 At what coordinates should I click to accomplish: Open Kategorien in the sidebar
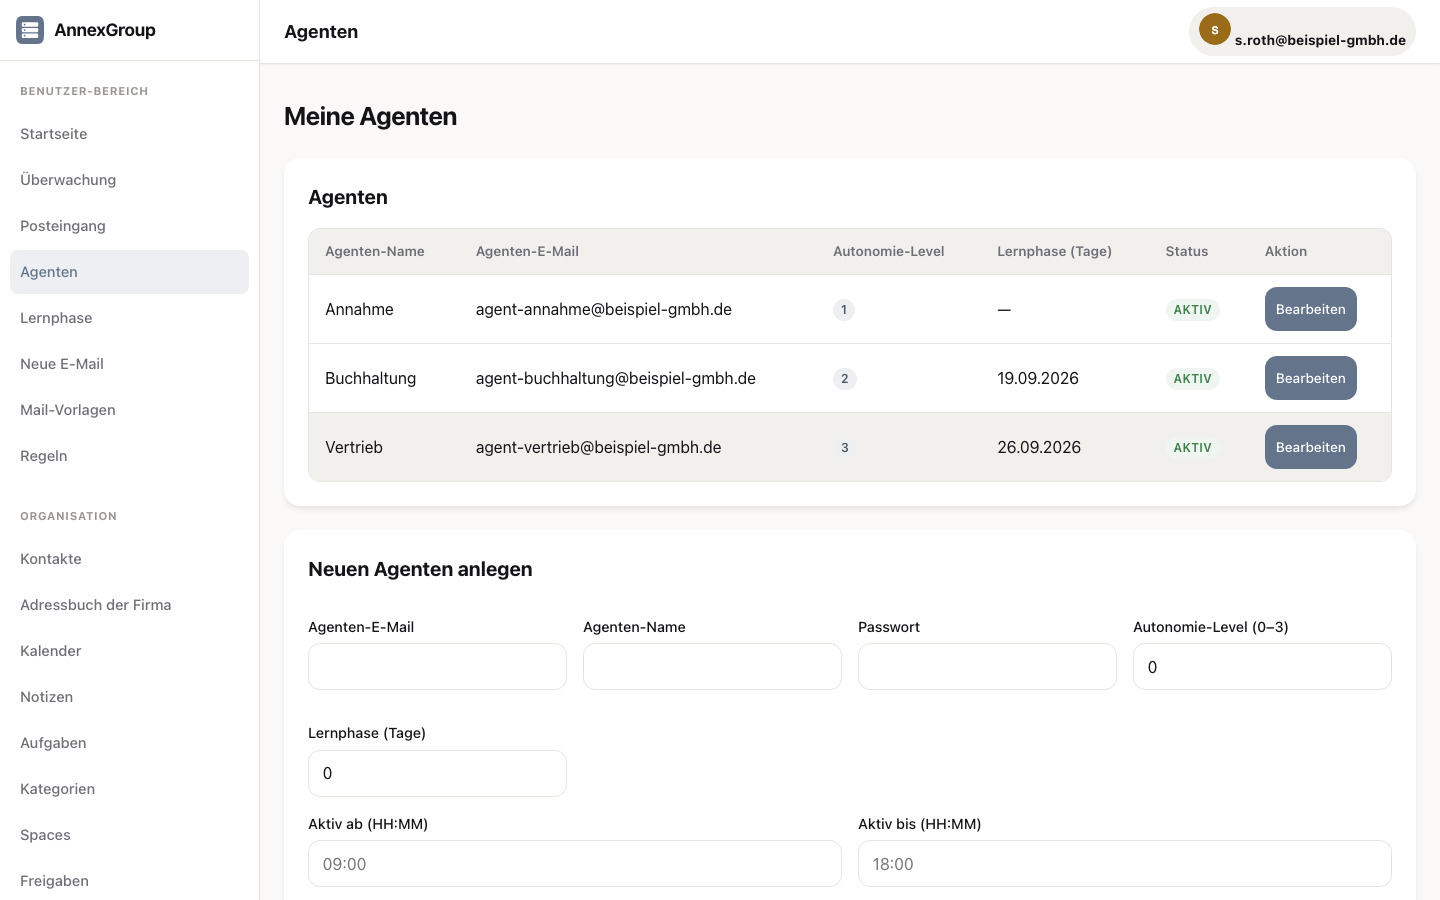[x=129, y=789]
